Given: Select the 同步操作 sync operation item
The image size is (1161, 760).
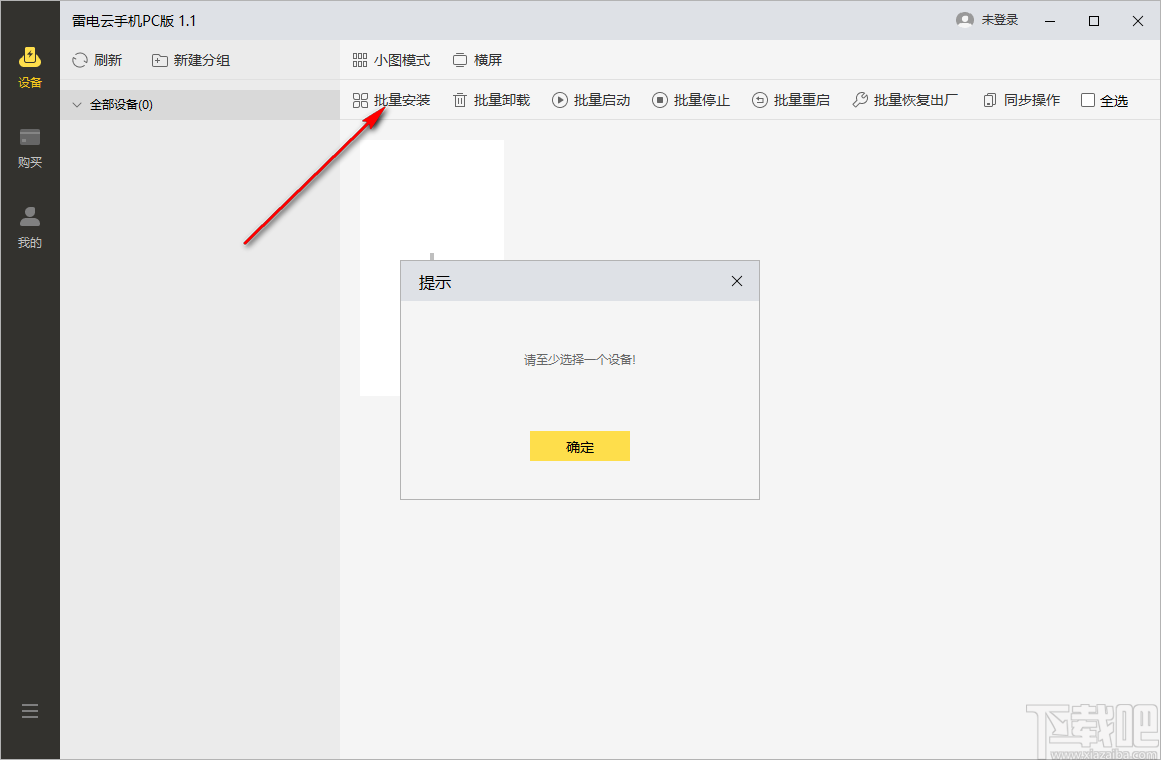Looking at the screenshot, I should coord(1020,99).
